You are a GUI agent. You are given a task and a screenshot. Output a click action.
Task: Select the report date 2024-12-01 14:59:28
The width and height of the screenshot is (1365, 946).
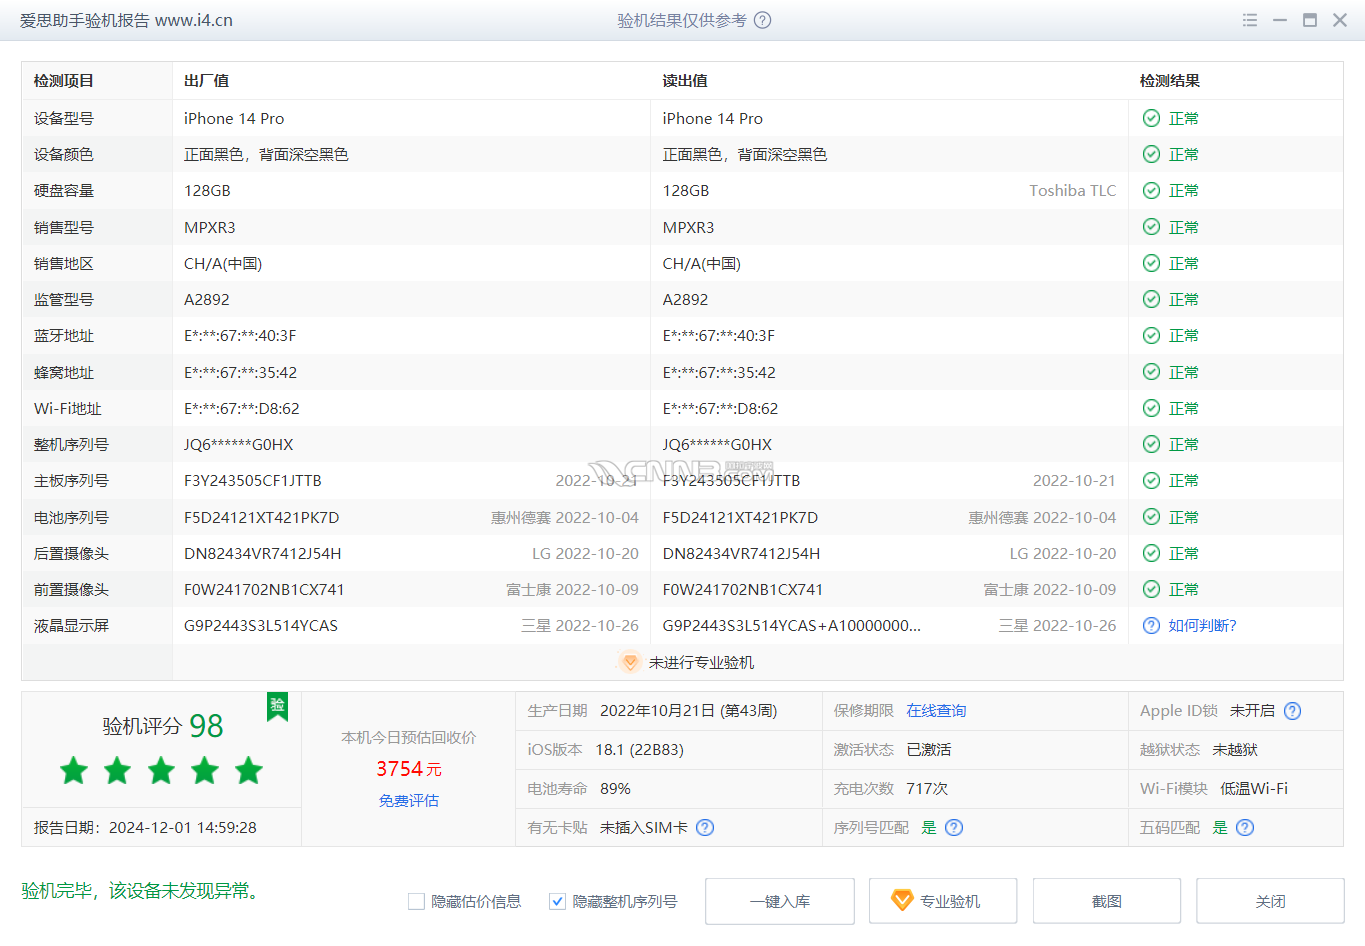click(x=183, y=827)
